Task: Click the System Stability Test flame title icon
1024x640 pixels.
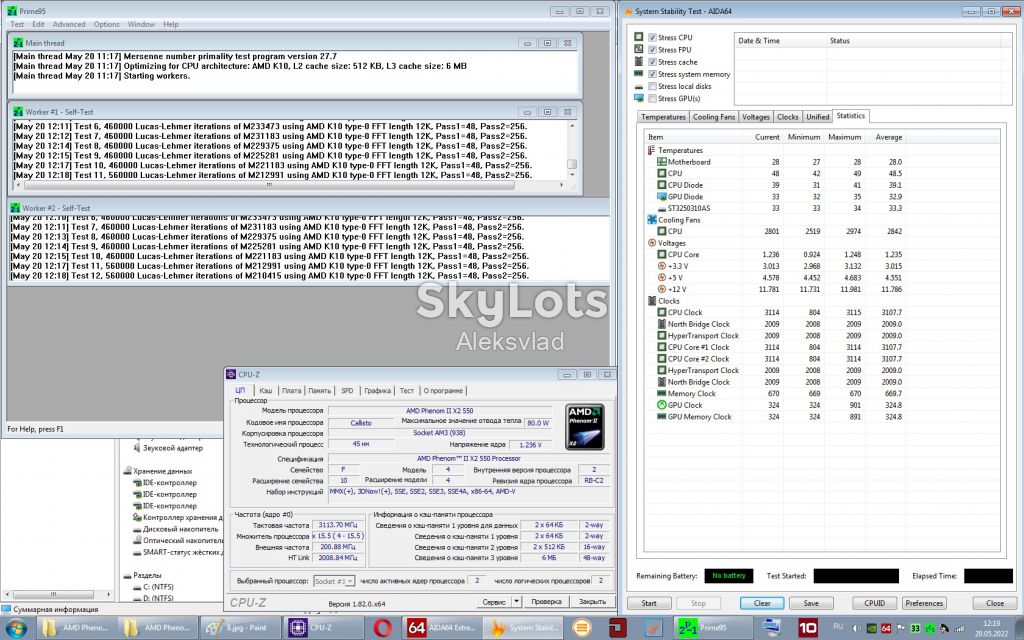Action: (629, 11)
